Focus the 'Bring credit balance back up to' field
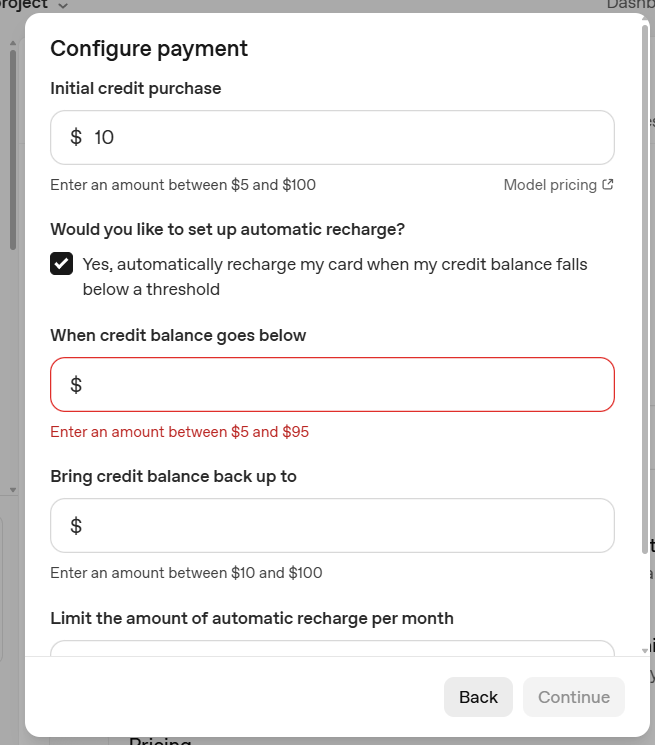This screenshot has height=745, width=655. 332,525
